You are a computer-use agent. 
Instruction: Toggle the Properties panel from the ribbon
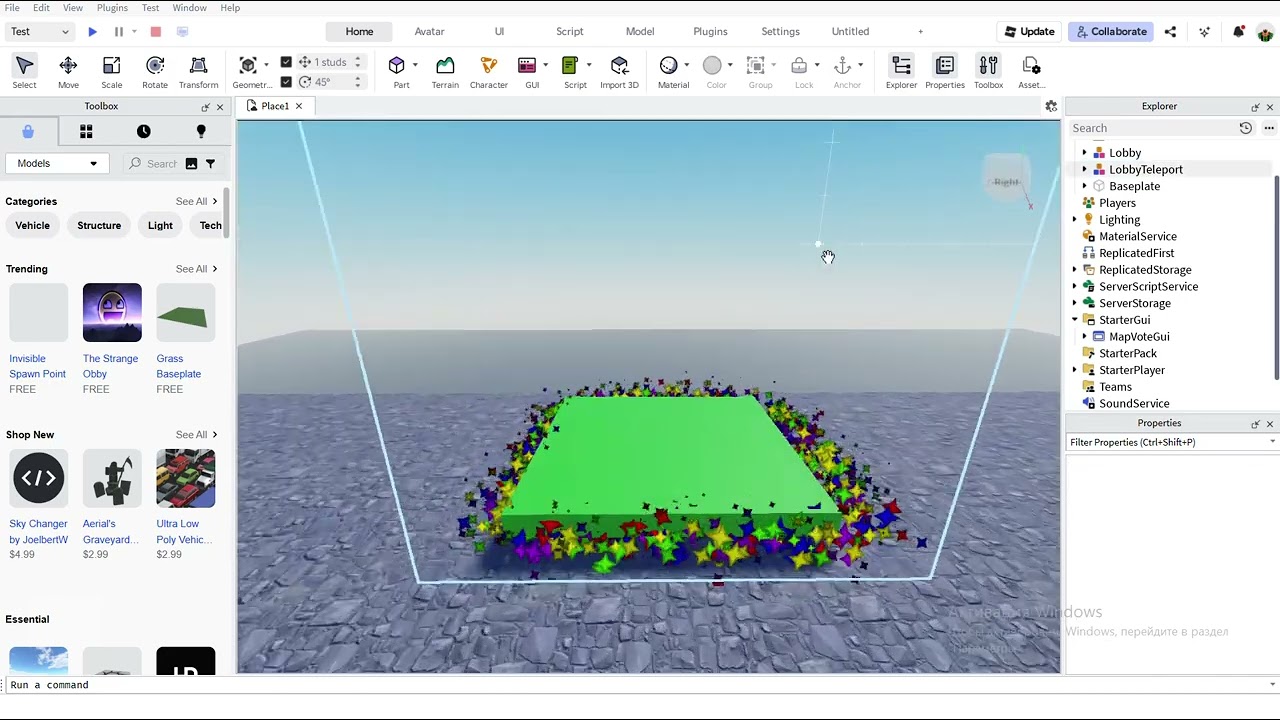tap(945, 72)
